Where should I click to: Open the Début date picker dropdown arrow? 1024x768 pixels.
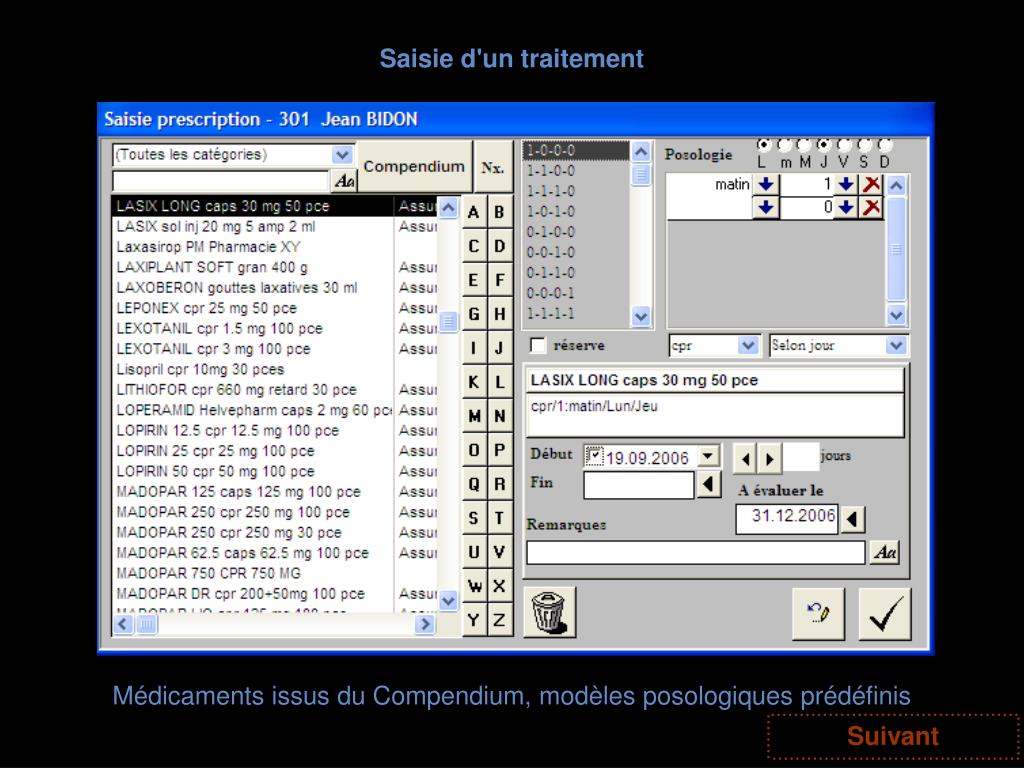[708, 456]
